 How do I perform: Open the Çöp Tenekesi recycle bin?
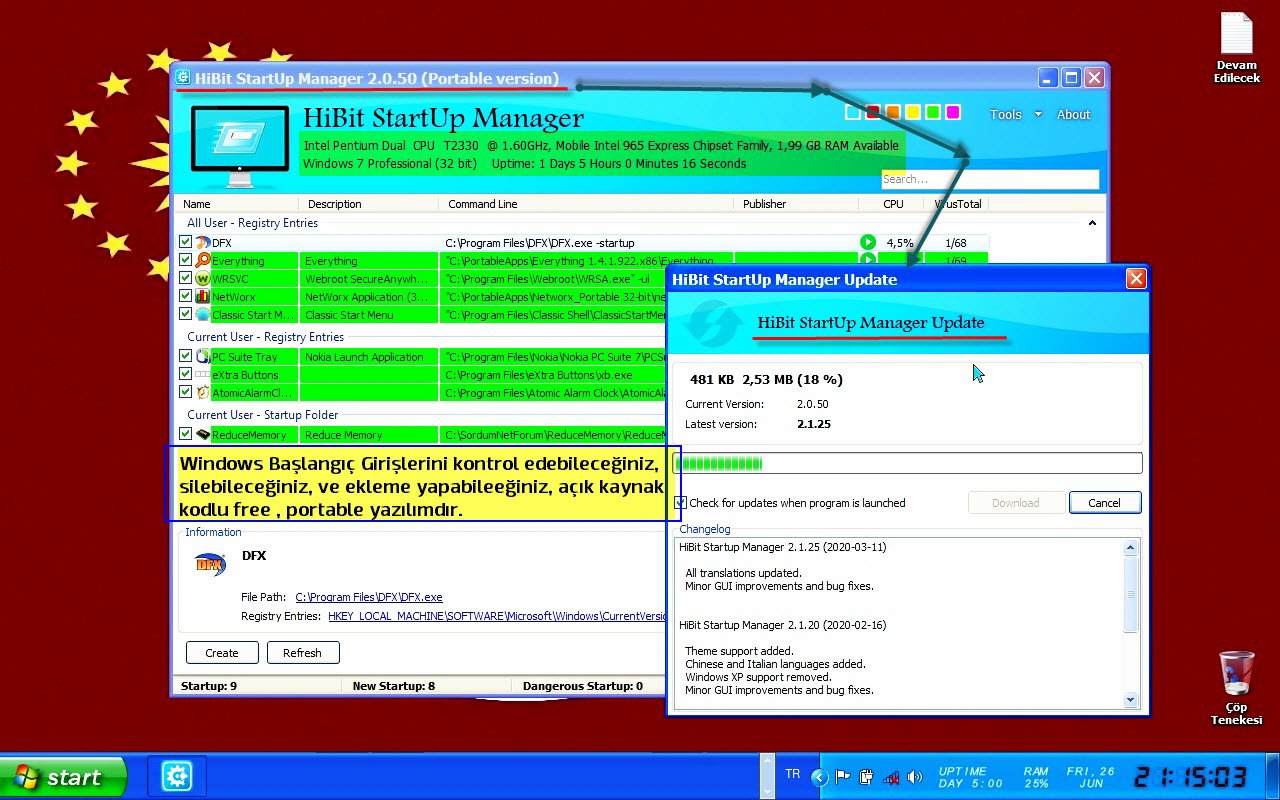[1237, 688]
